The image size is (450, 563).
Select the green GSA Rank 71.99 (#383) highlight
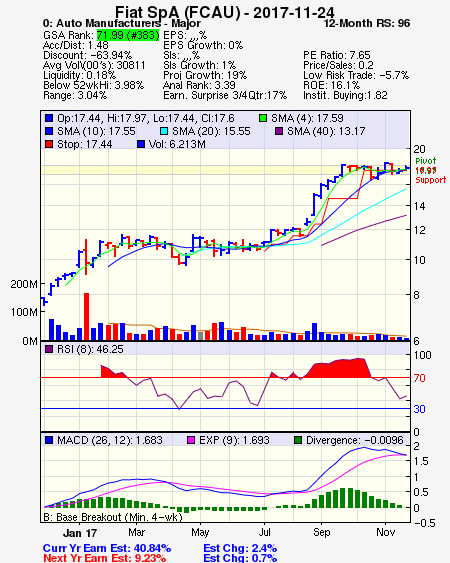click(128, 35)
